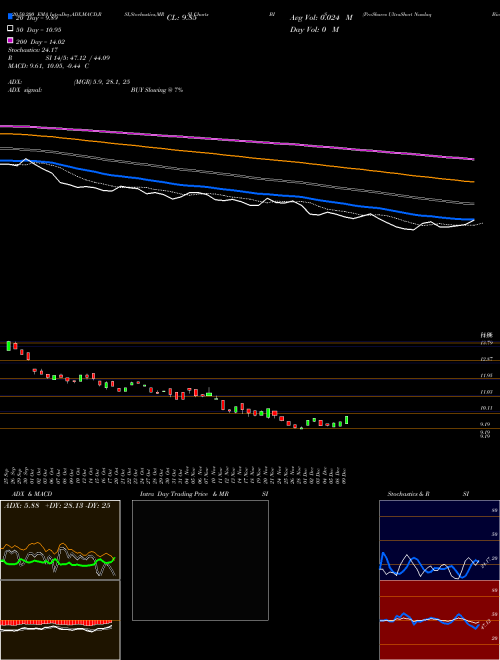Click the 'Day Vol: 0 M' label

[x=314, y=29]
